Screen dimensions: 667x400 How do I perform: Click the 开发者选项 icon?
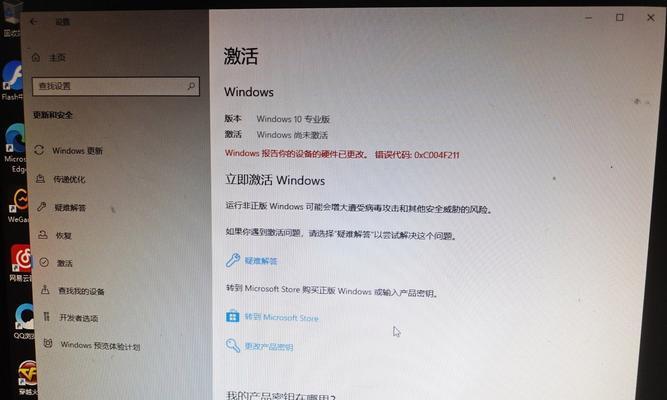46,317
